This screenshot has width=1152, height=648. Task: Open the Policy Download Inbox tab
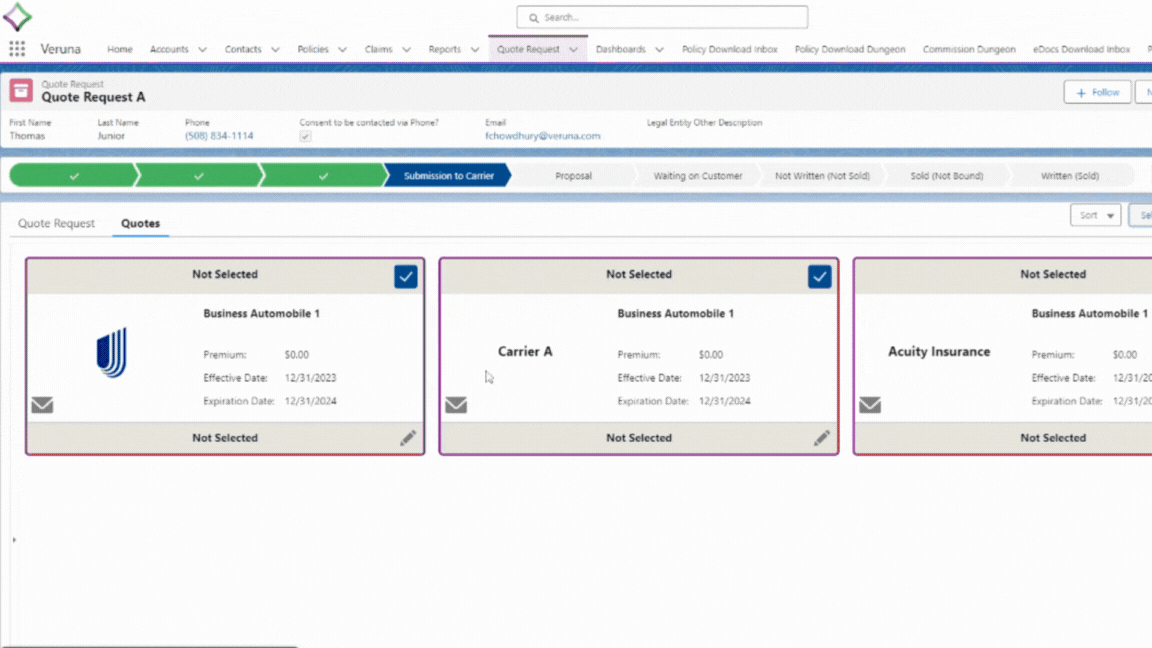730,49
